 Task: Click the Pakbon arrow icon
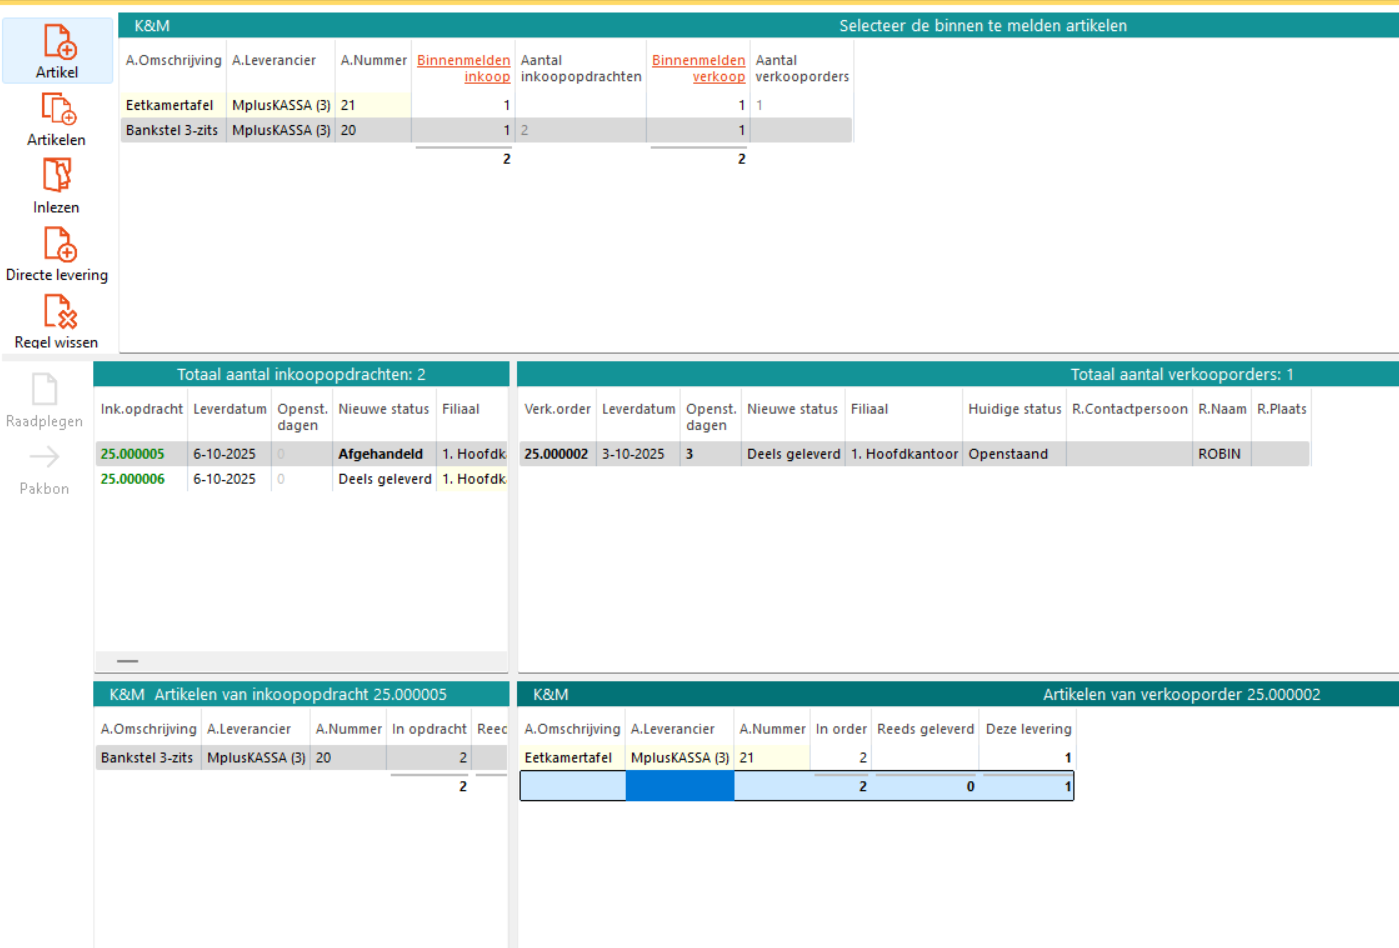(45, 457)
